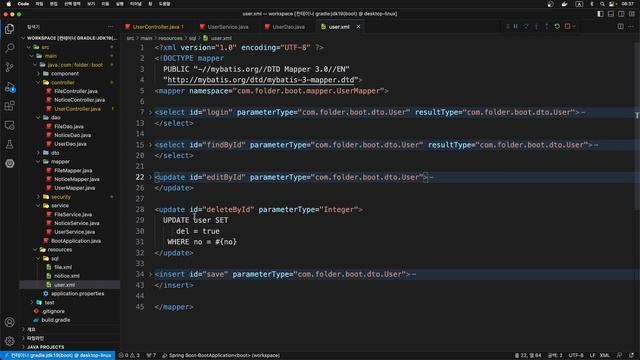Open .gitignore file
The image size is (640, 360).
pos(53,311)
